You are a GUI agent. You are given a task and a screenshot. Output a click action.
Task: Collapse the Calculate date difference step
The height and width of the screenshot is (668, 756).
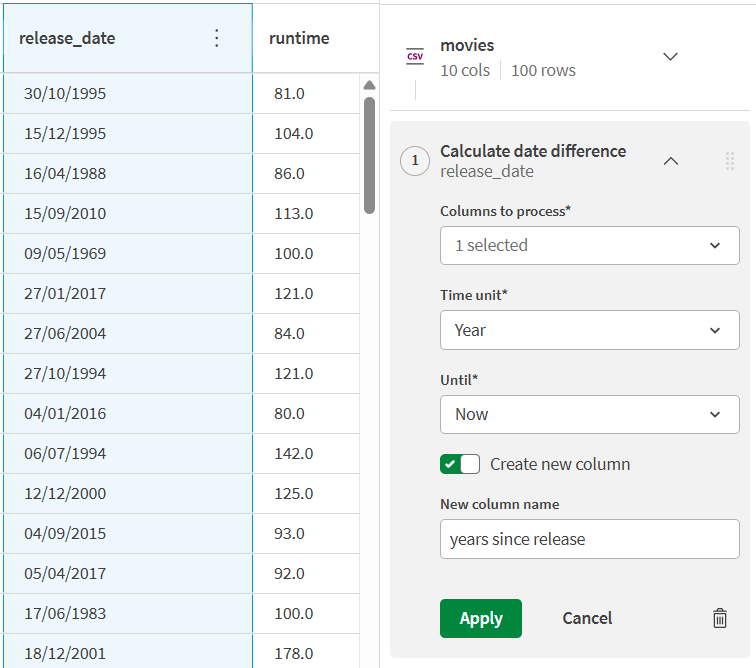tap(671, 161)
